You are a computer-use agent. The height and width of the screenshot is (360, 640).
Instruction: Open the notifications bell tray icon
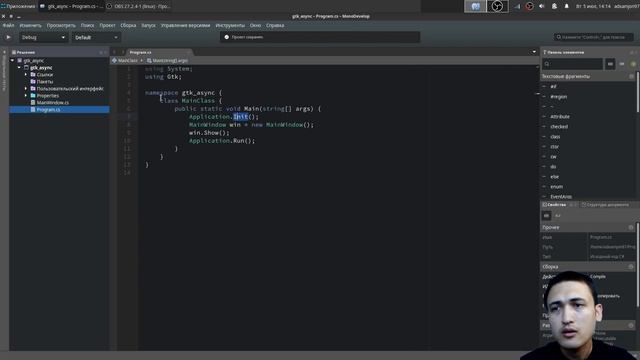click(x=567, y=6)
